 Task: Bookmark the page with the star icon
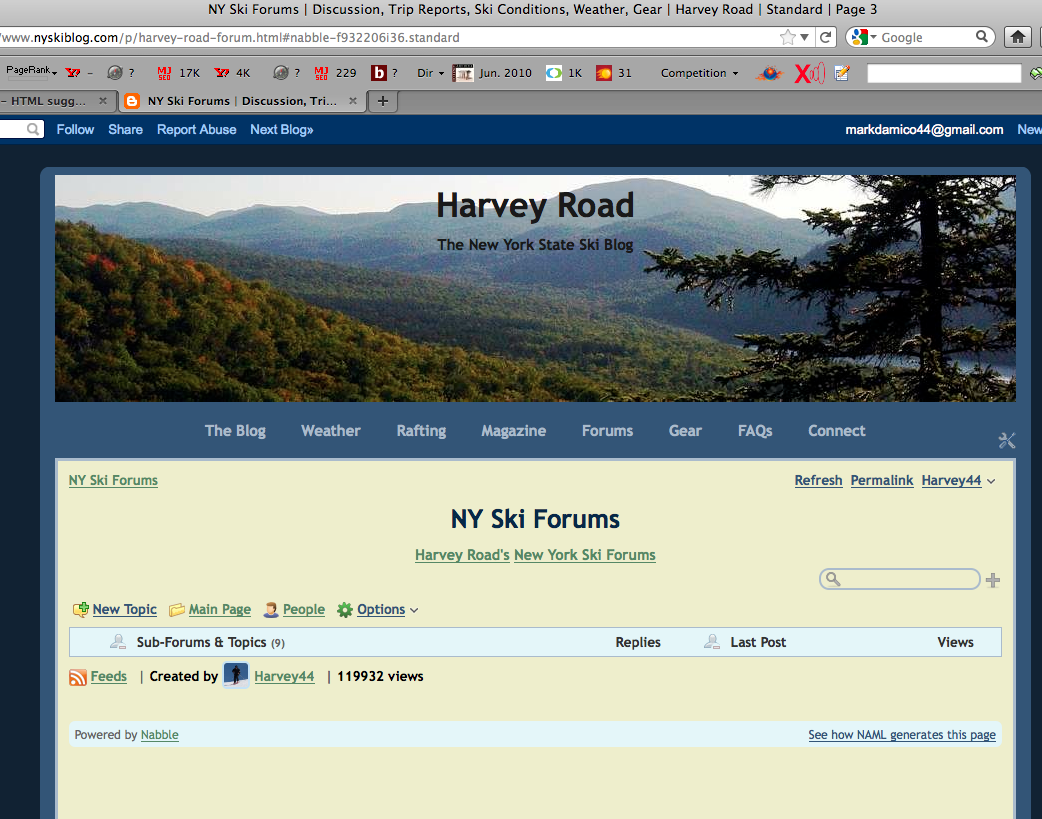(788, 37)
